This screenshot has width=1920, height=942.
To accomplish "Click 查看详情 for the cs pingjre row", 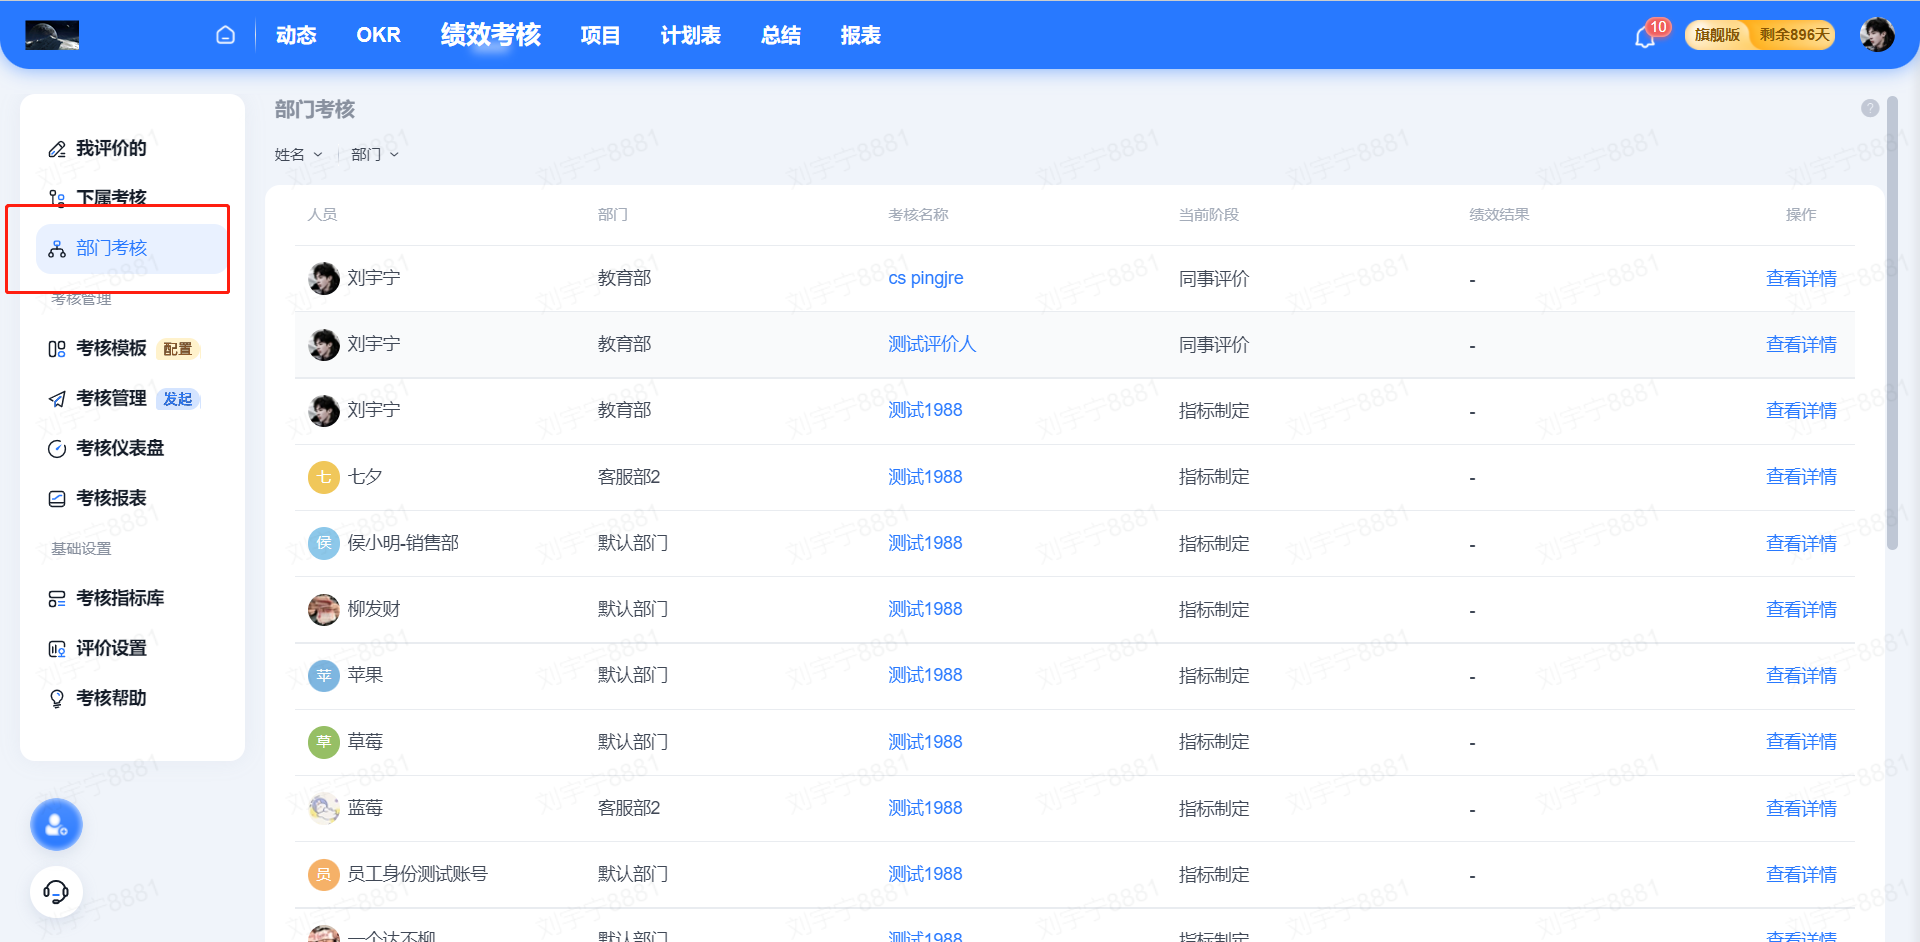I will (1801, 278).
